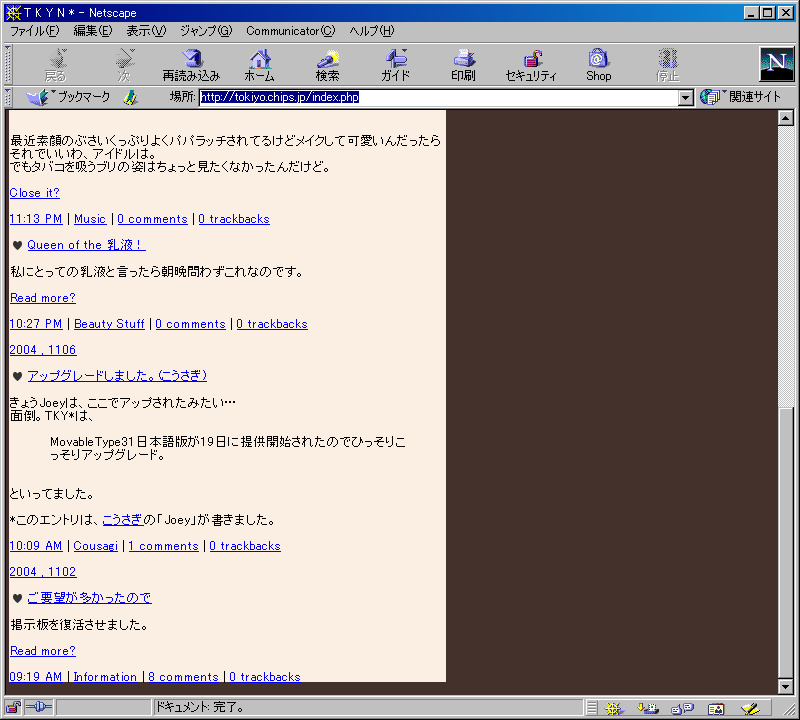Open the 表示(V) menu
800x720 pixels.
tap(146, 31)
